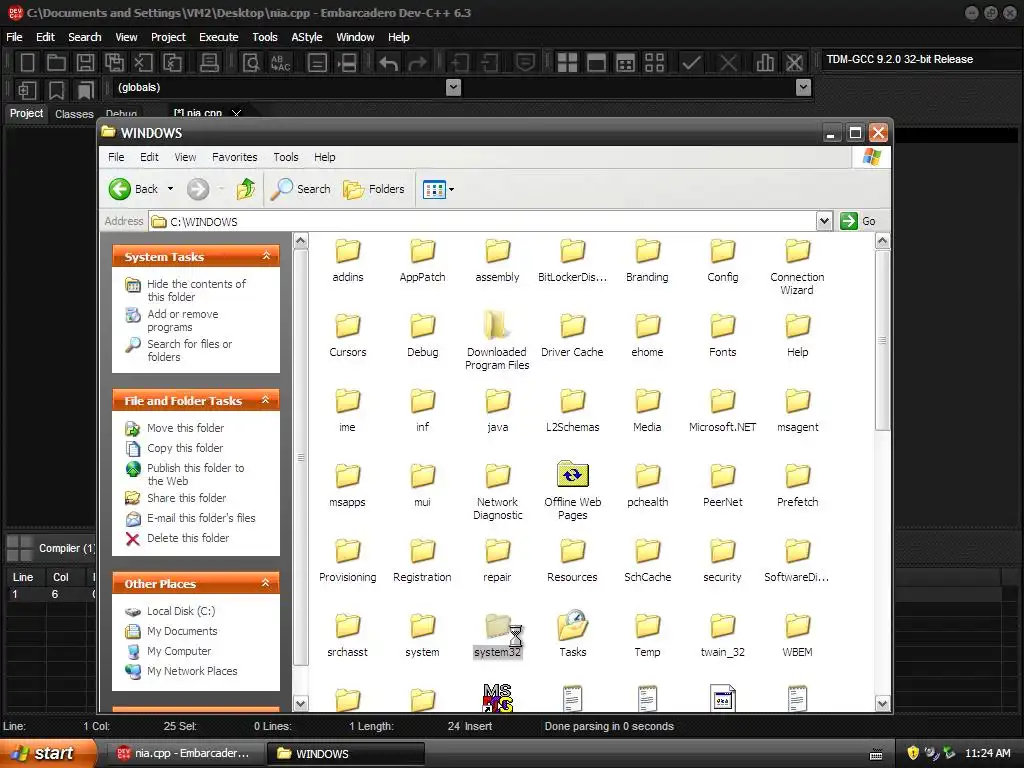
Task: Click the Replace (AB→AC) icon in Dev-C++
Action: point(280,63)
